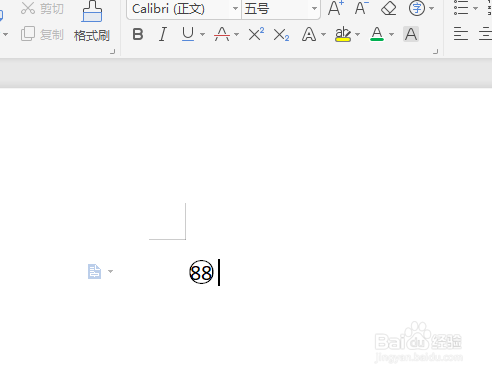Open bullet list dropdown arrow
The image size is (492, 375).
(x=476, y=8)
